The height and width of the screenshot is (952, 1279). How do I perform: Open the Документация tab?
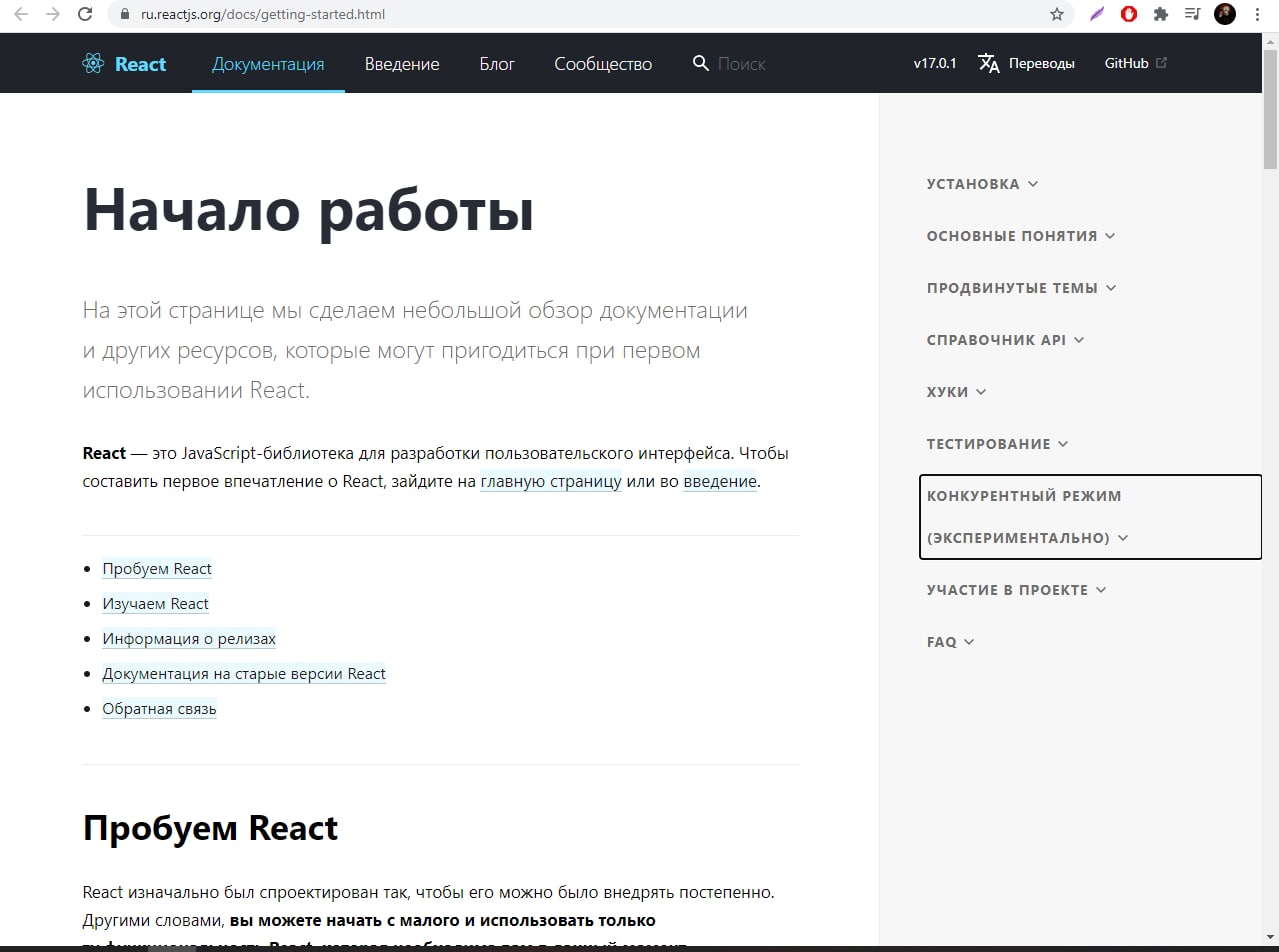268,63
